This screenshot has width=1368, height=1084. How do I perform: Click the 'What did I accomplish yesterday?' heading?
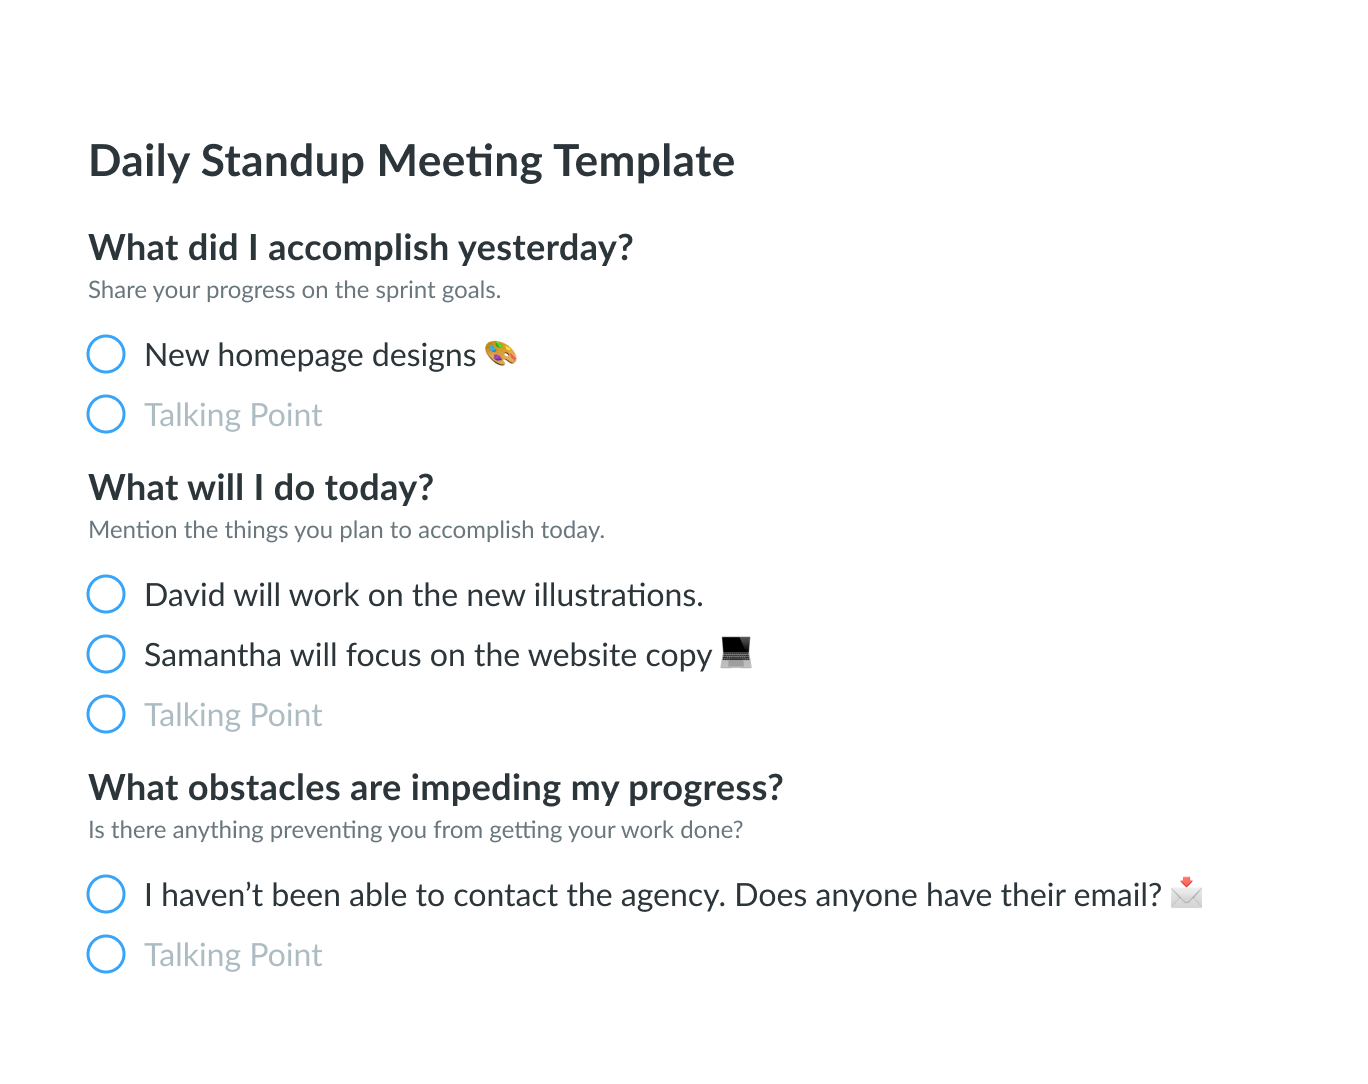coord(361,248)
